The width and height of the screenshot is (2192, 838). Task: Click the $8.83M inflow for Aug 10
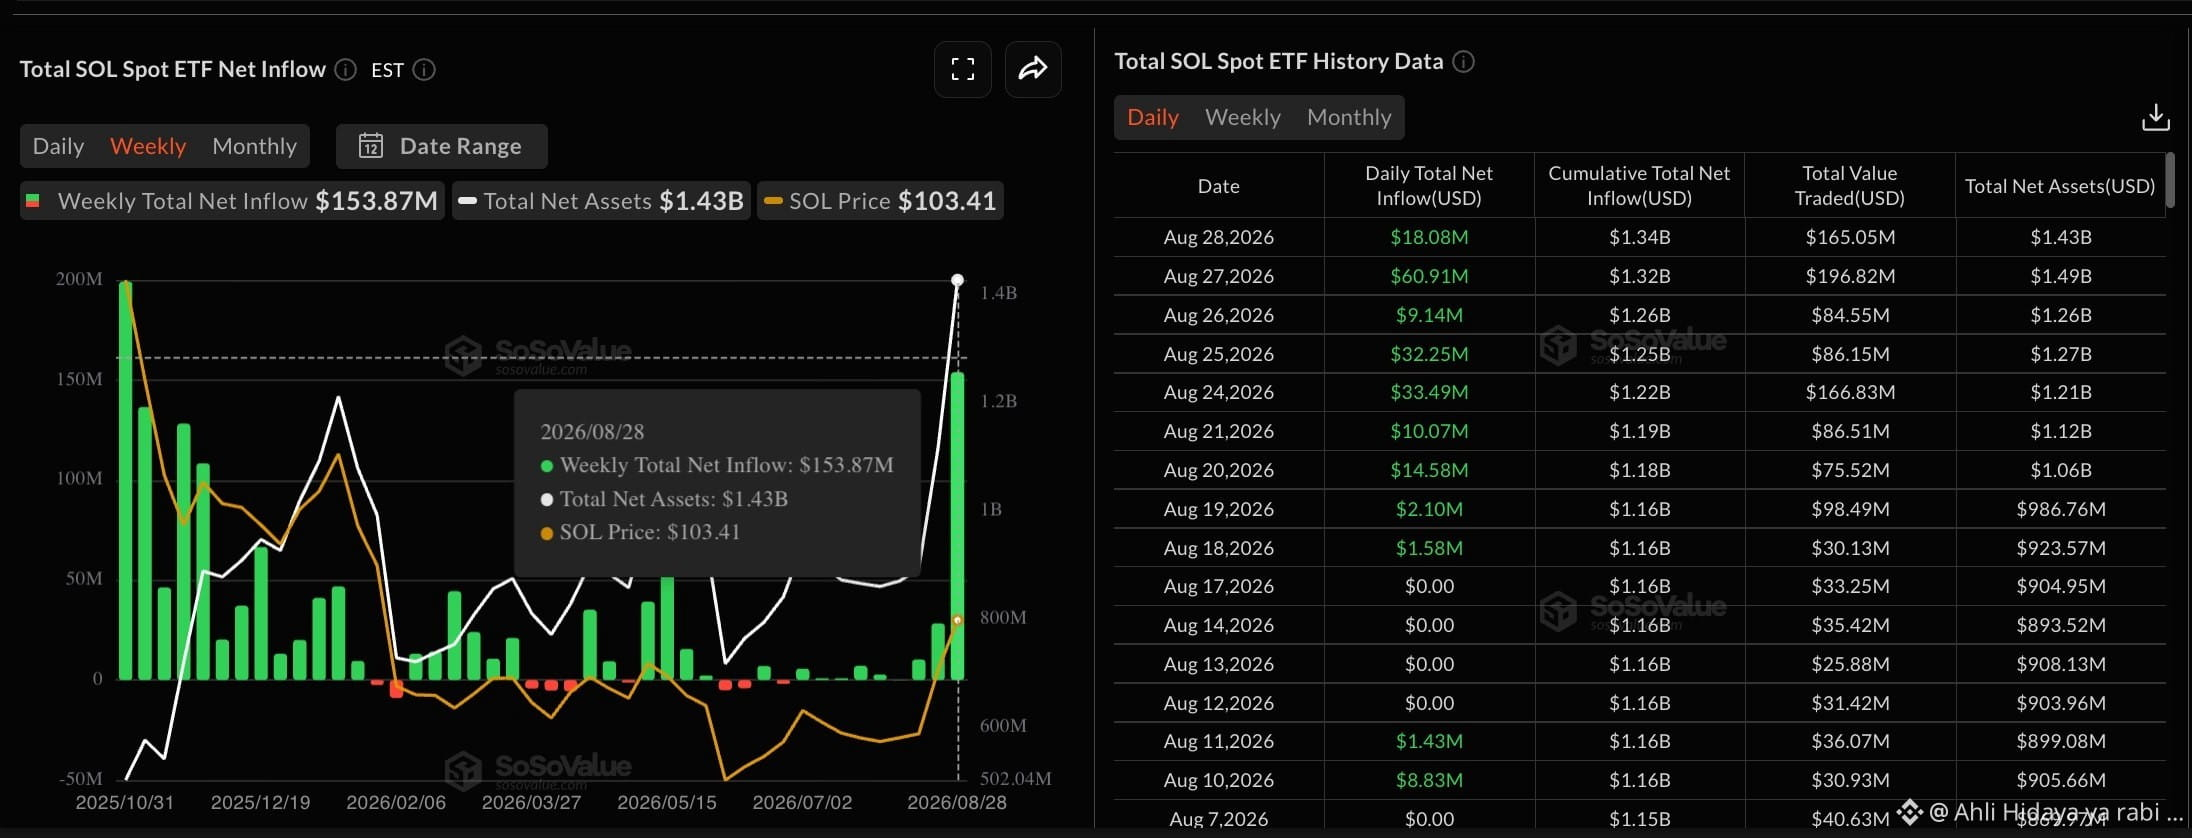tap(1429, 780)
